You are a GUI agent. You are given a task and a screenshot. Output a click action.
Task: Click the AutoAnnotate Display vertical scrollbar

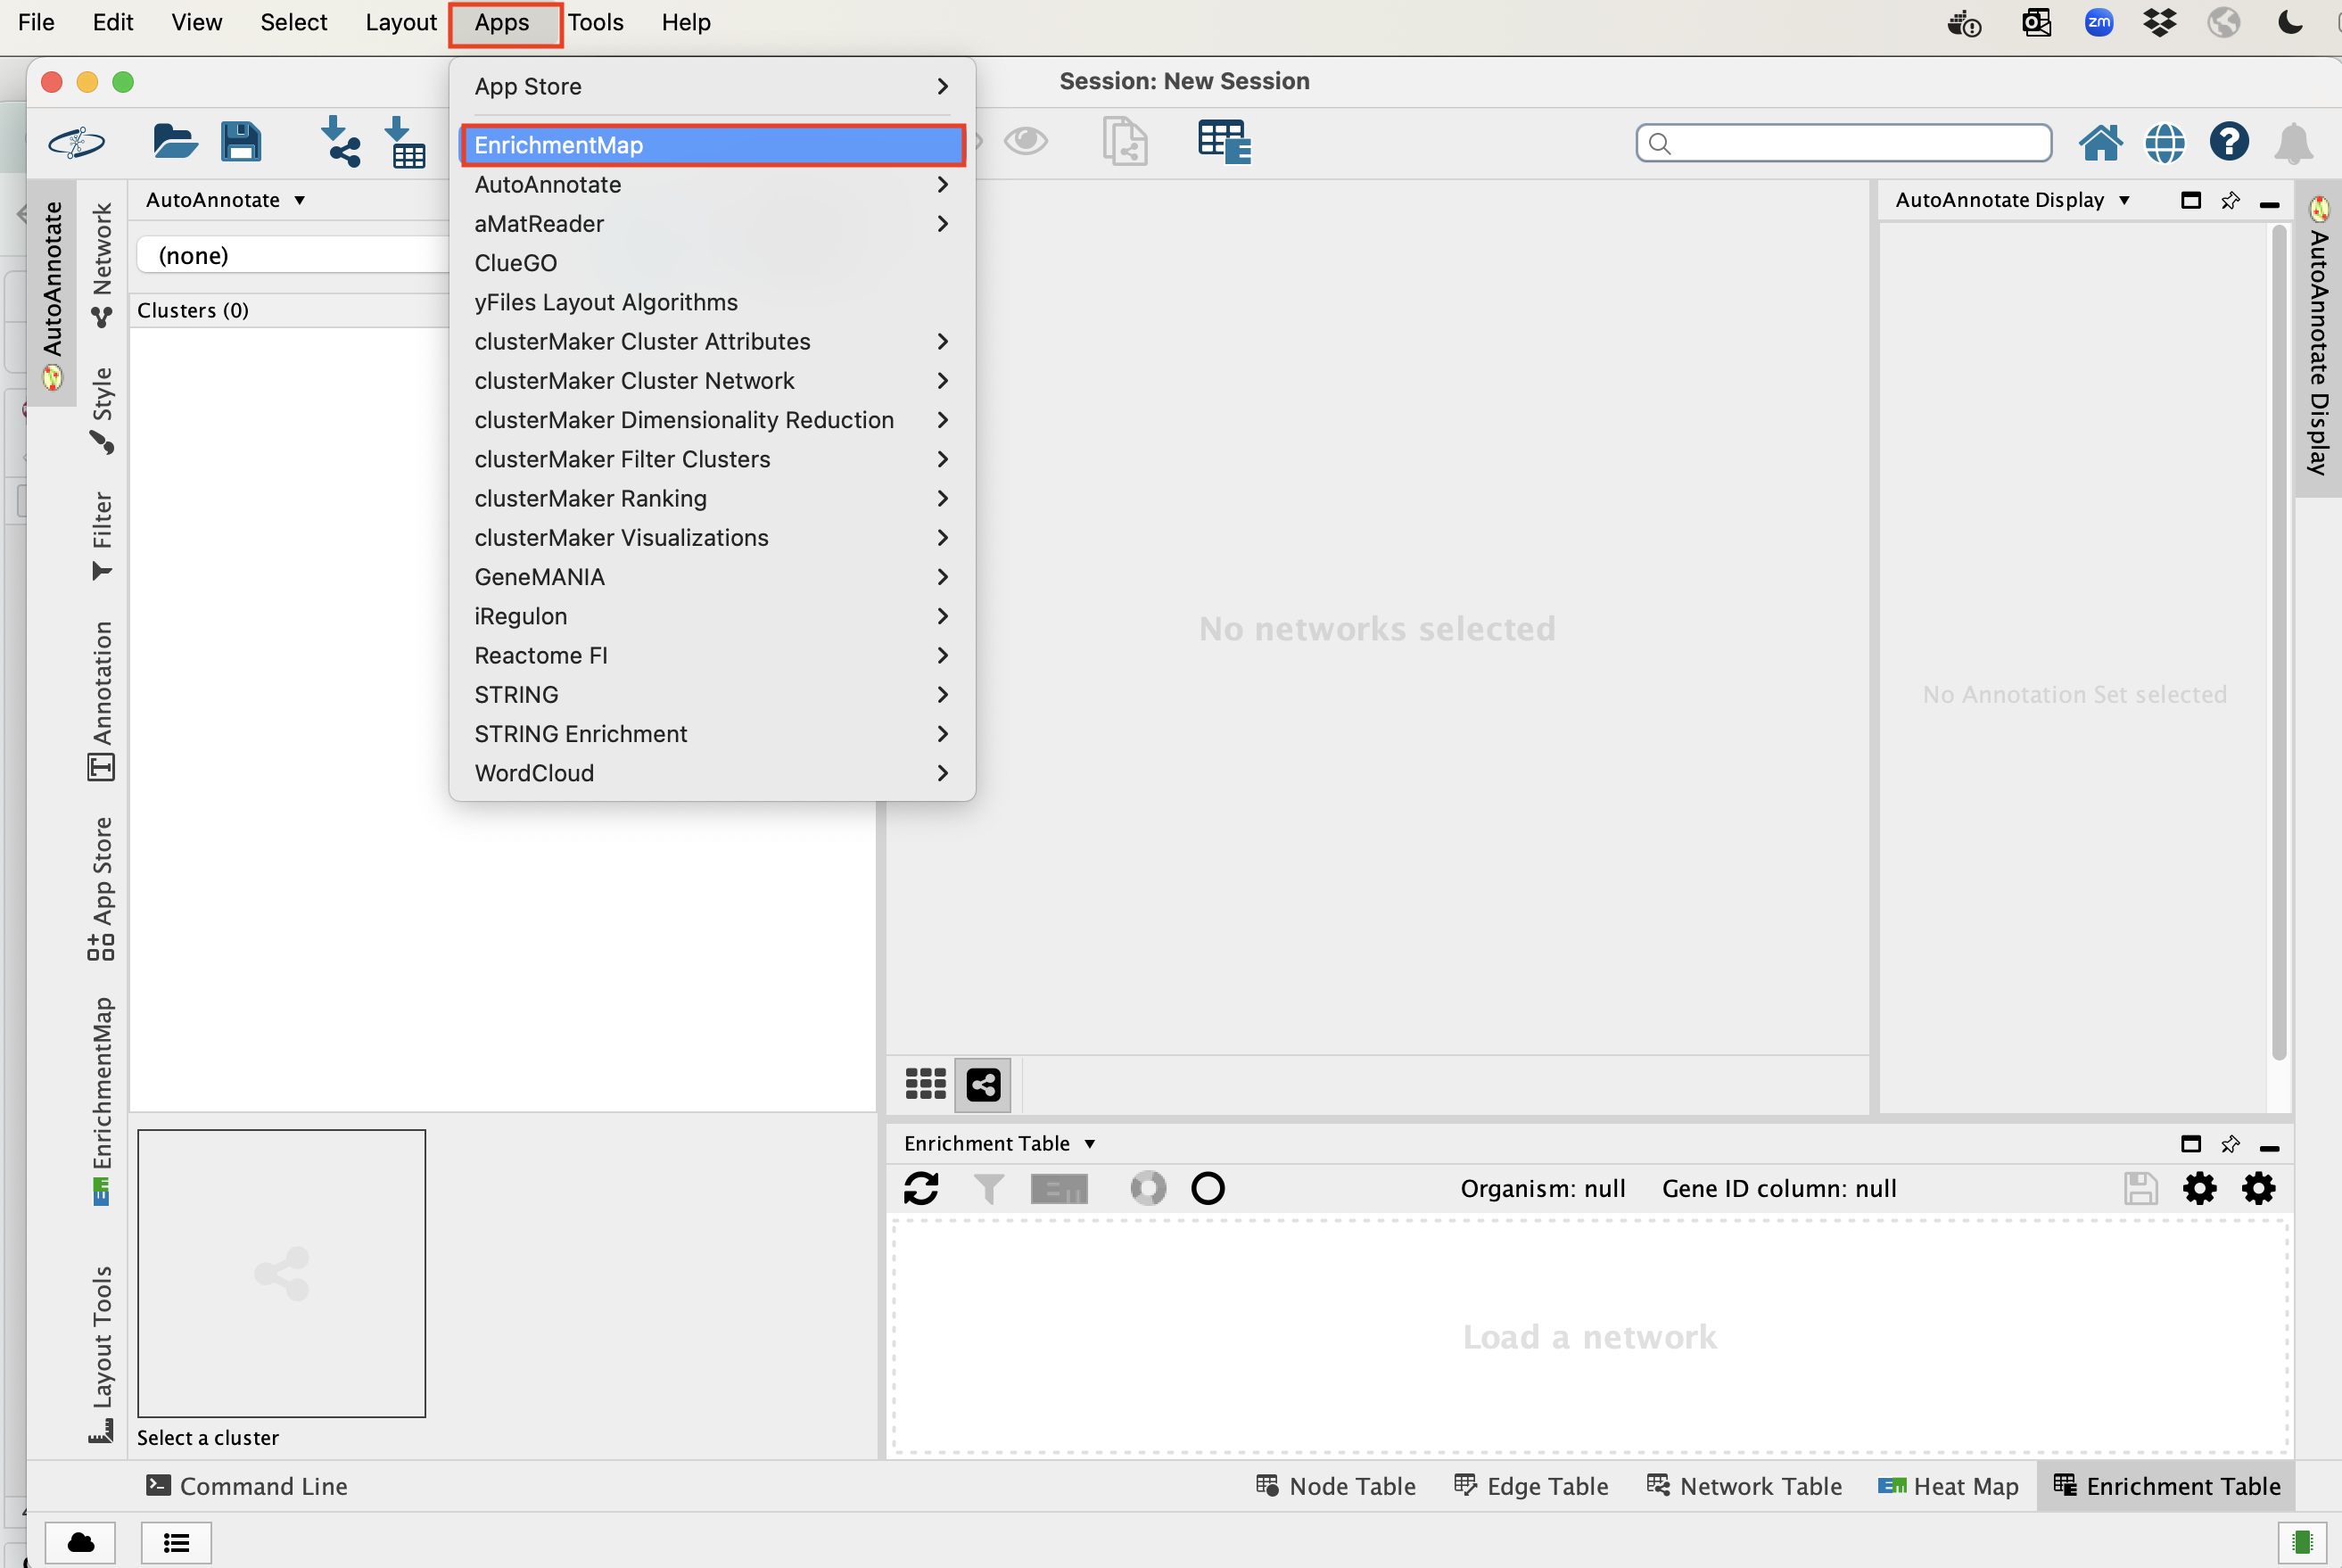2279,640
